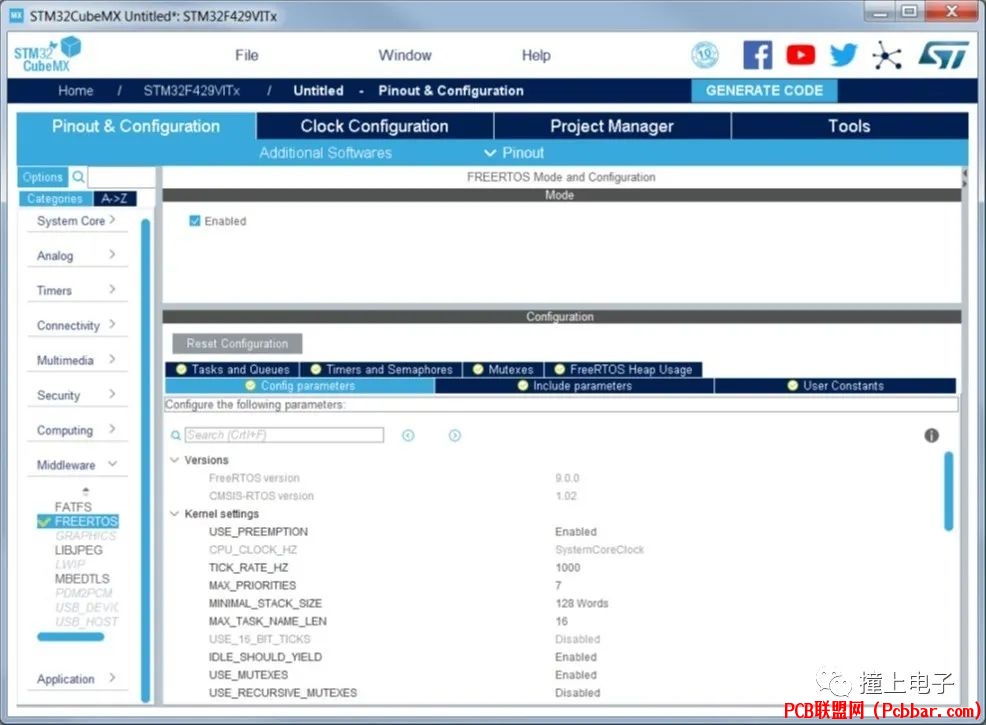Switch to Project Manager tab
This screenshot has height=725, width=986.
(x=612, y=126)
